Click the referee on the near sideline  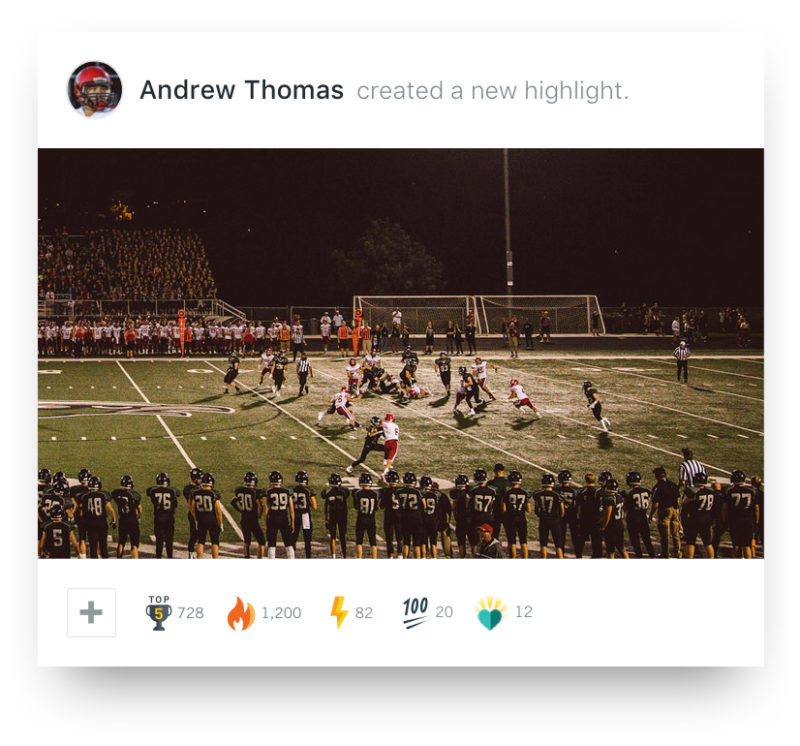pyautogui.click(x=690, y=469)
